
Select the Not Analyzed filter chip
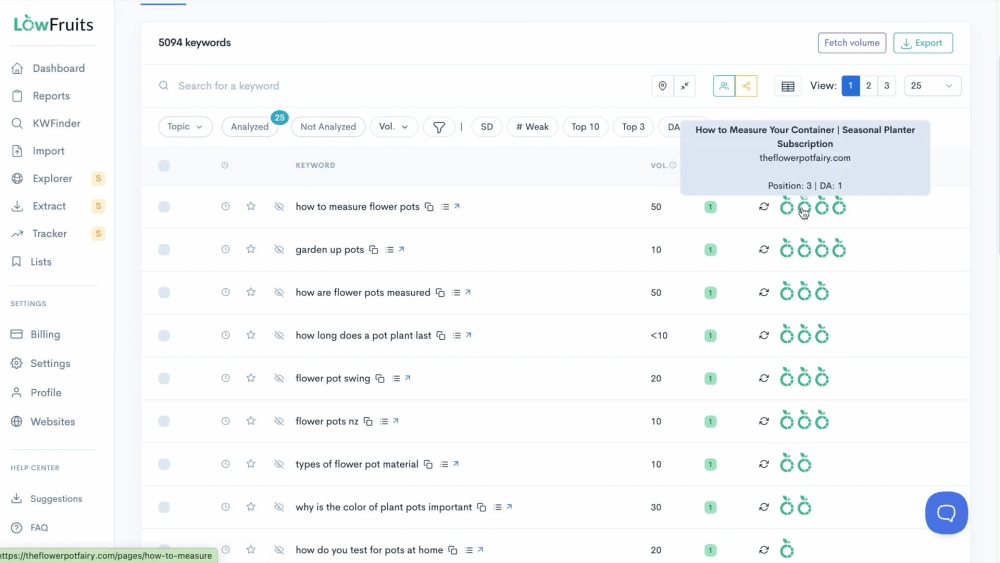click(328, 127)
